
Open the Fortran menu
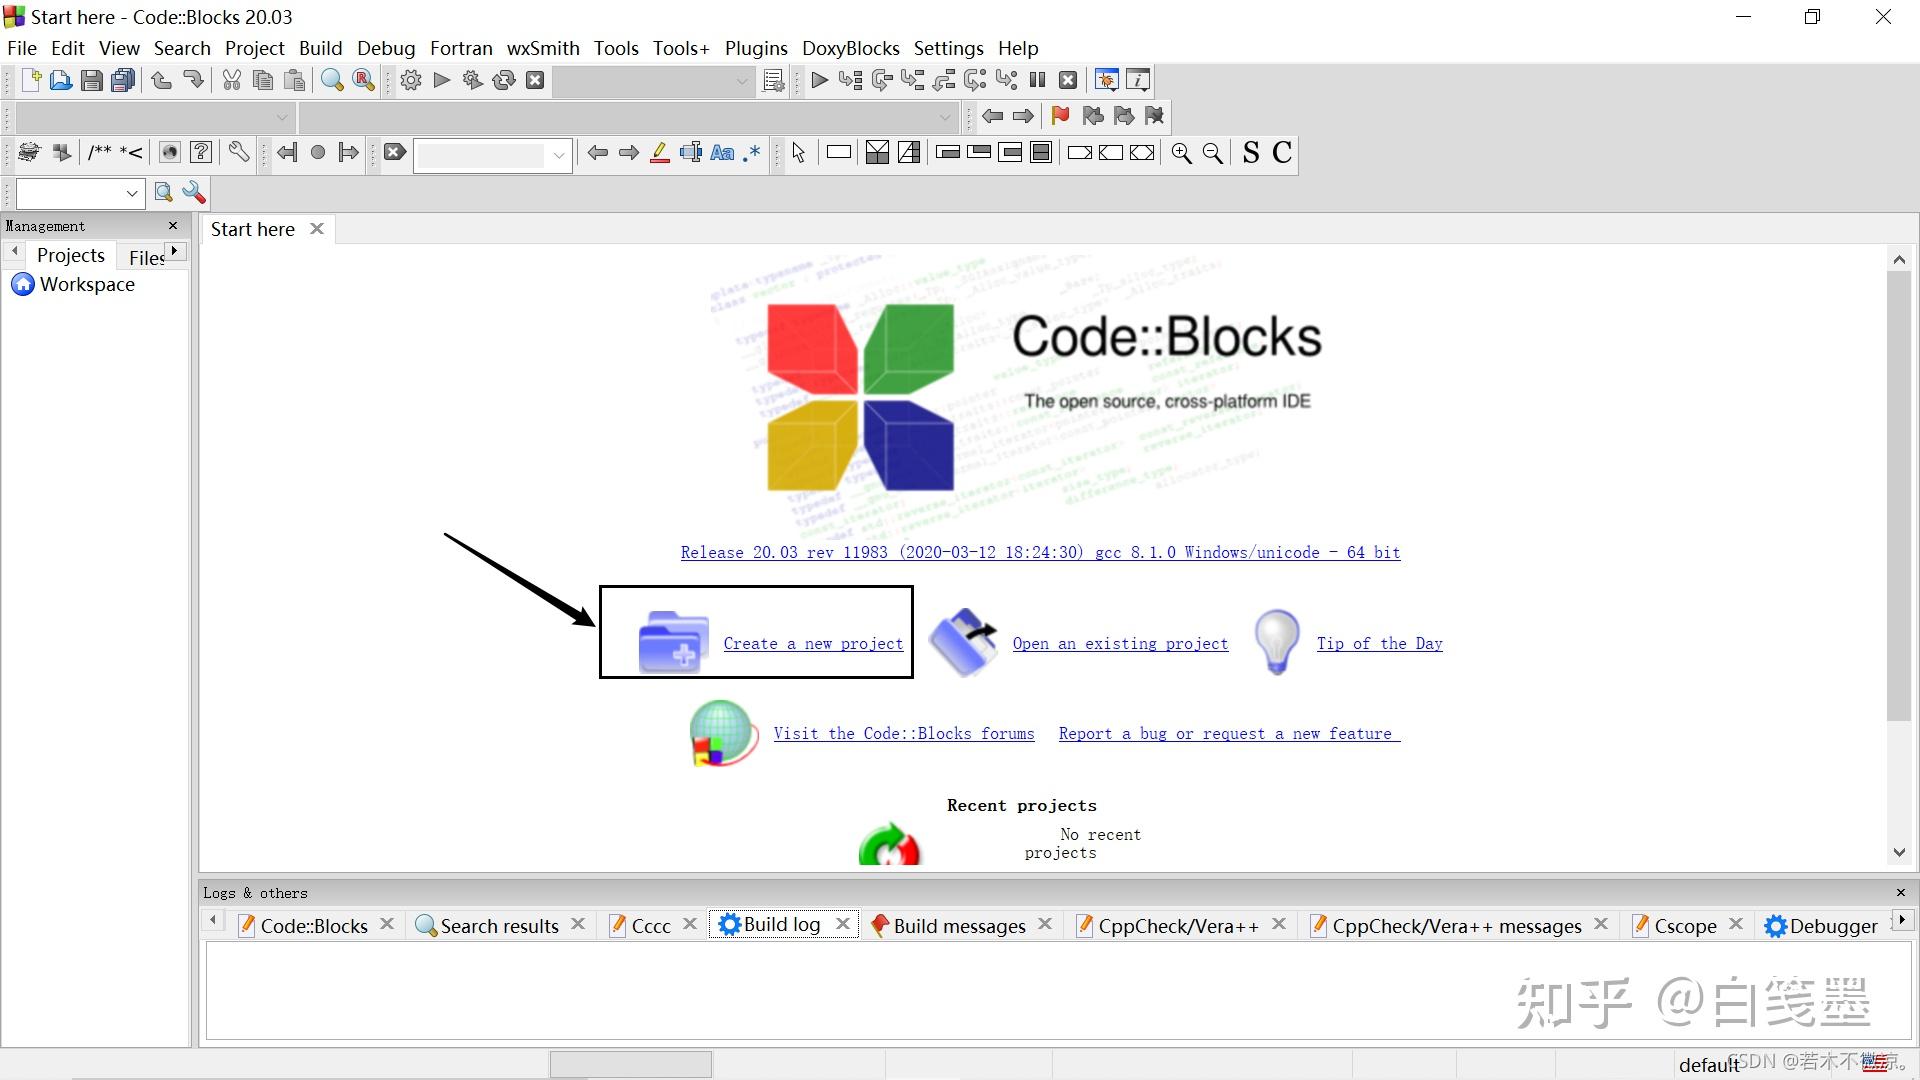461,47
